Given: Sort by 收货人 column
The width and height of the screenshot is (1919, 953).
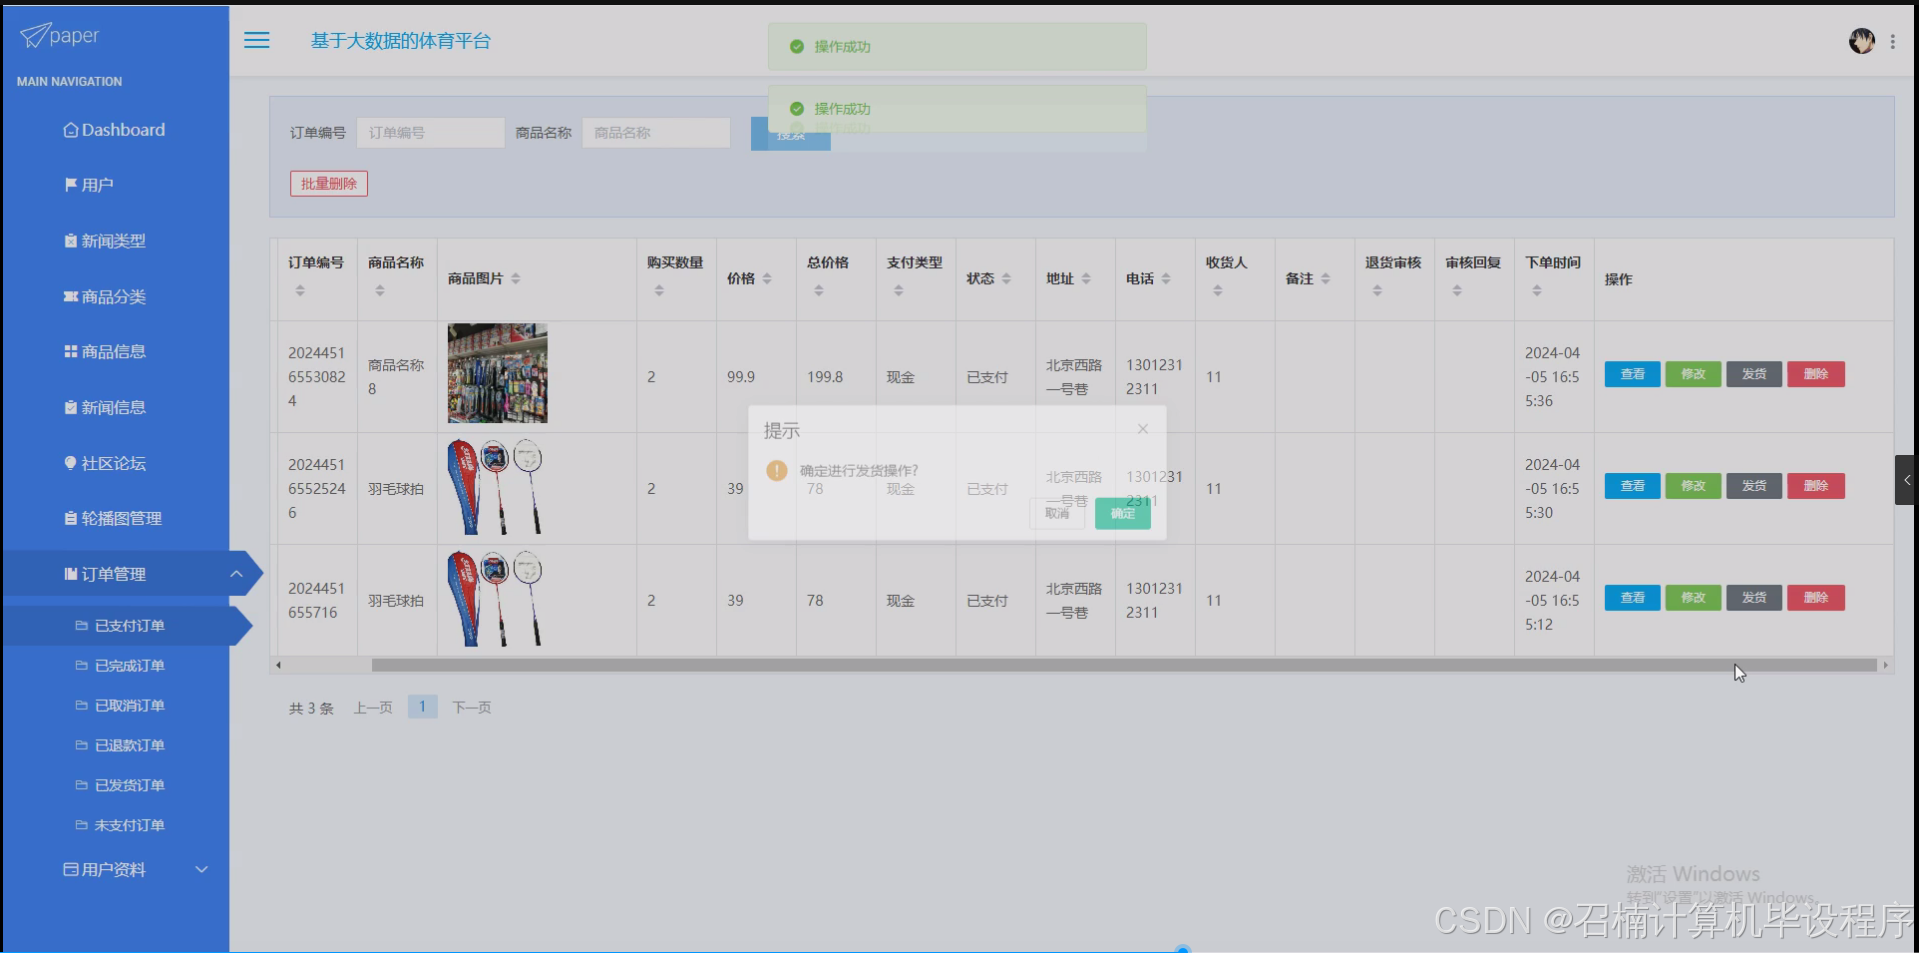Looking at the screenshot, I should [x=1217, y=291].
